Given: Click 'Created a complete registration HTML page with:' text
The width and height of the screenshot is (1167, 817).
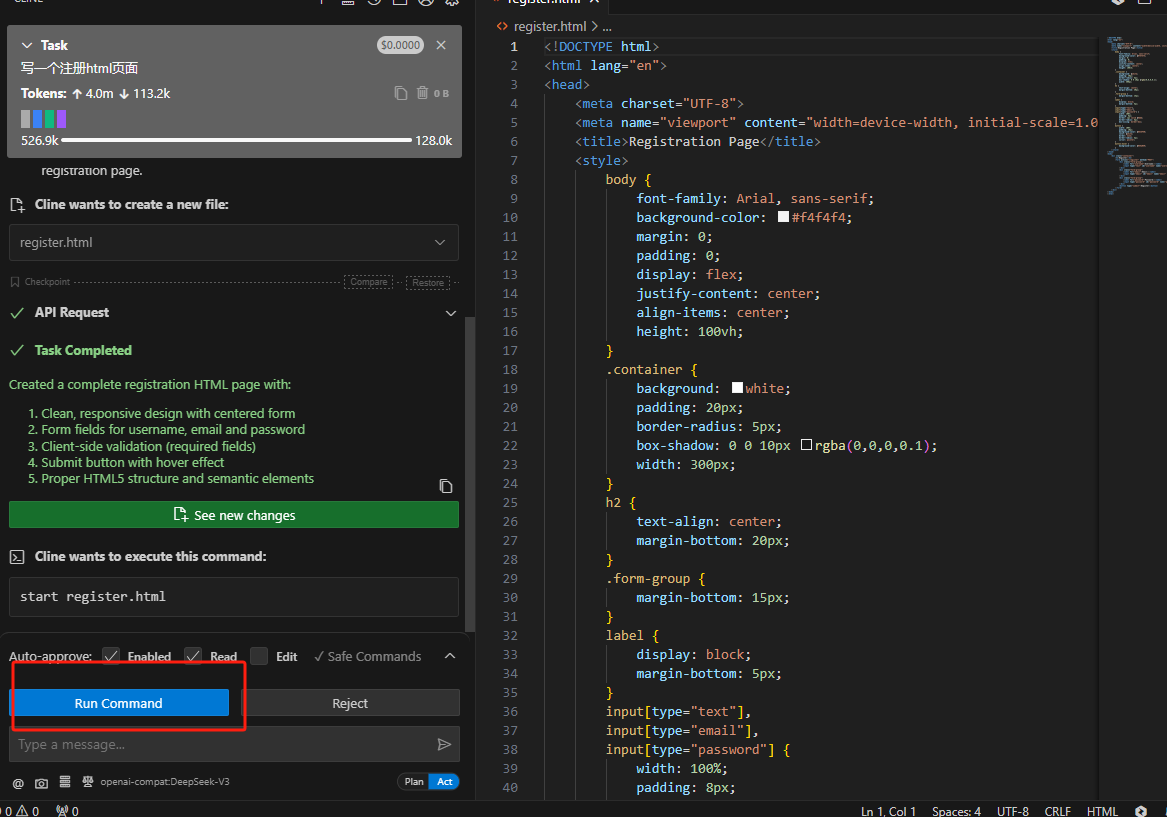Looking at the screenshot, I should 150,385.
